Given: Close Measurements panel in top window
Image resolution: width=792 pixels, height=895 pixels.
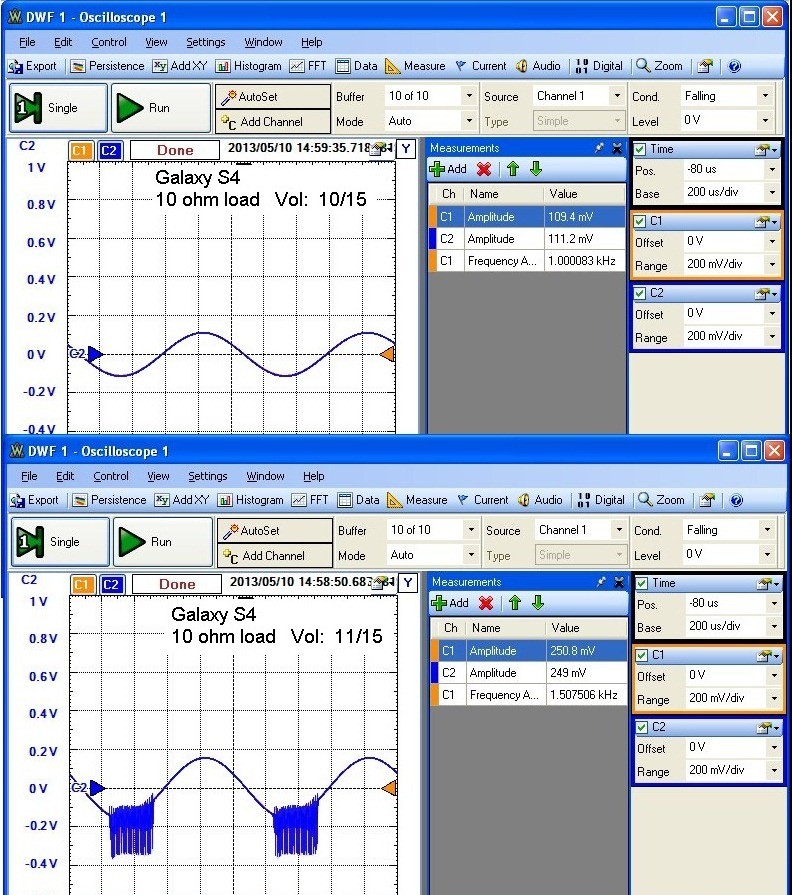Looking at the screenshot, I should click(617, 148).
